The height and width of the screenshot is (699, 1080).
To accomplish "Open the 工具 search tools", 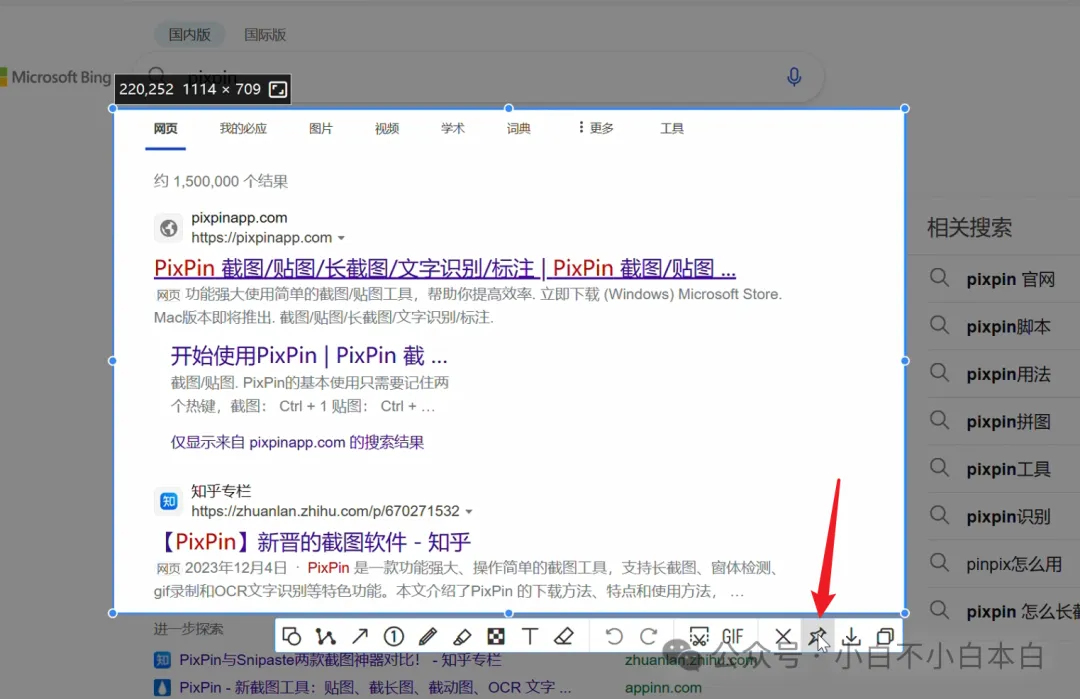I will click(x=672, y=128).
